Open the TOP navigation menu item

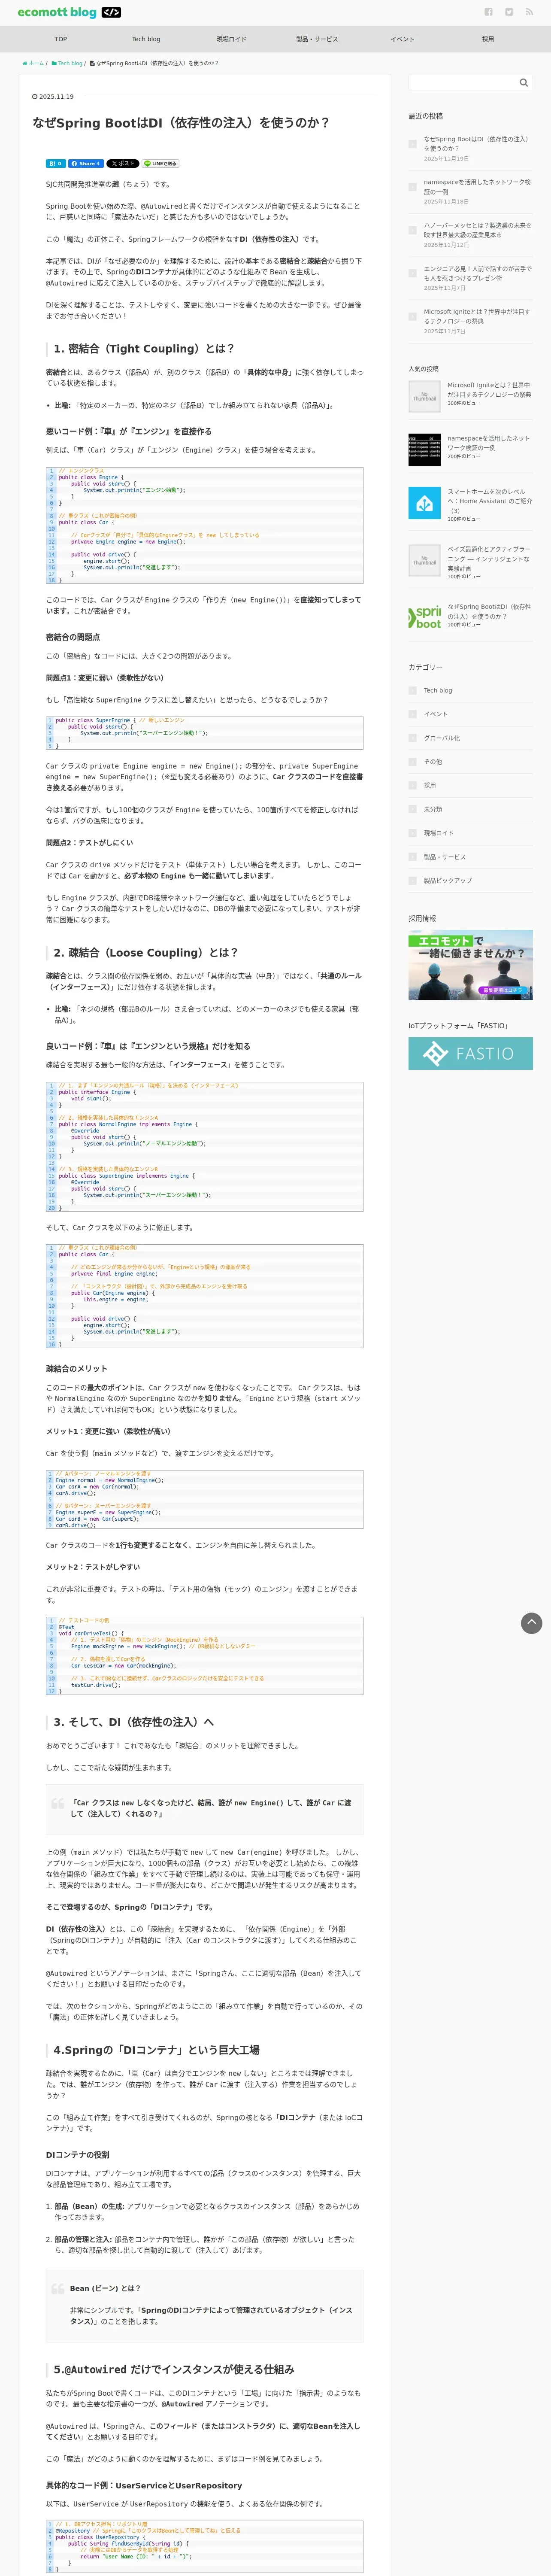coord(61,39)
